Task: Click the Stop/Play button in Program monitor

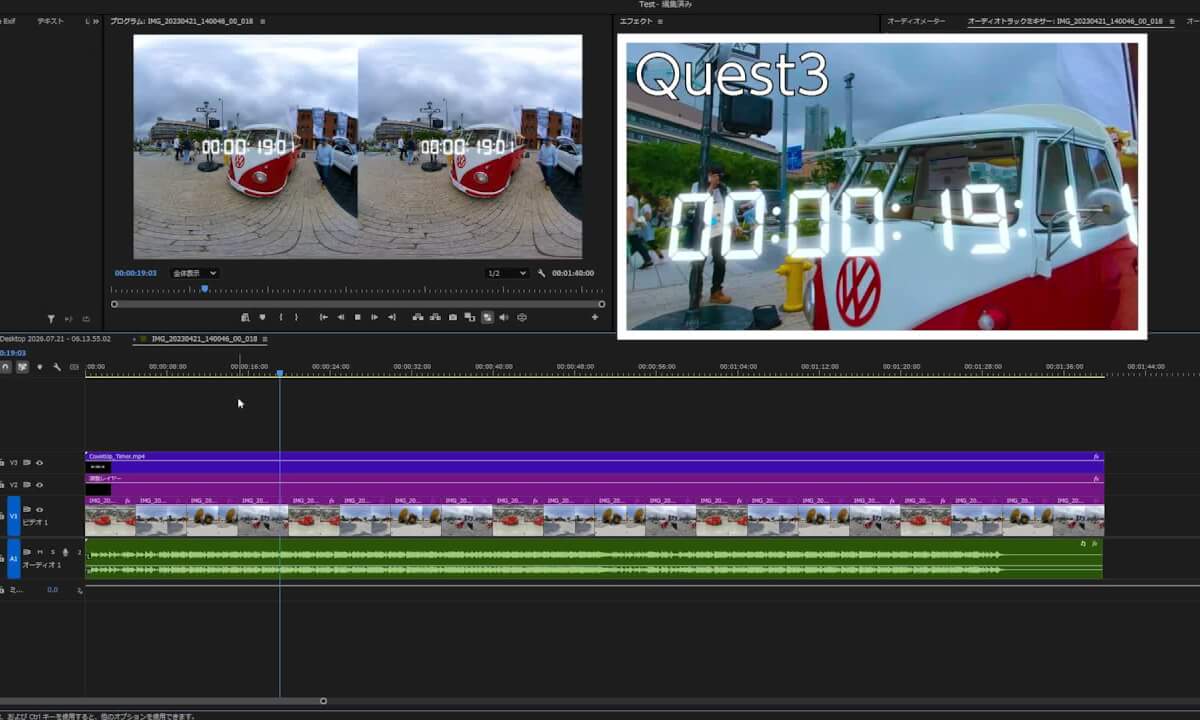Action: (x=357, y=317)
